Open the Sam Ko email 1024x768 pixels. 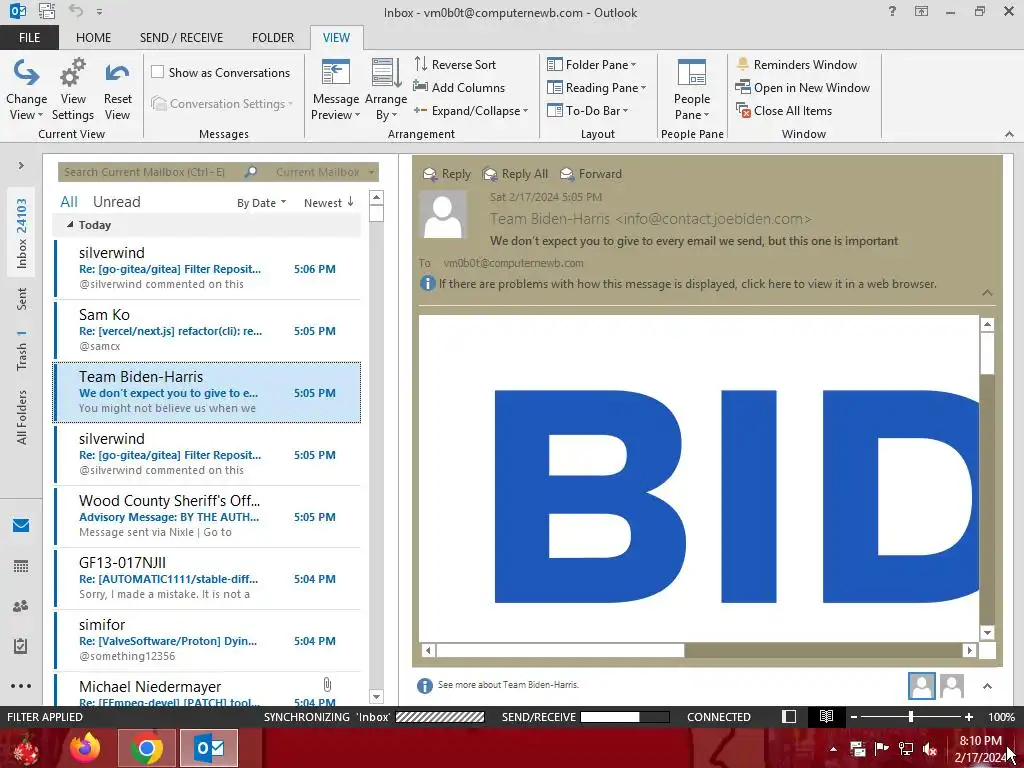point(207,330)
